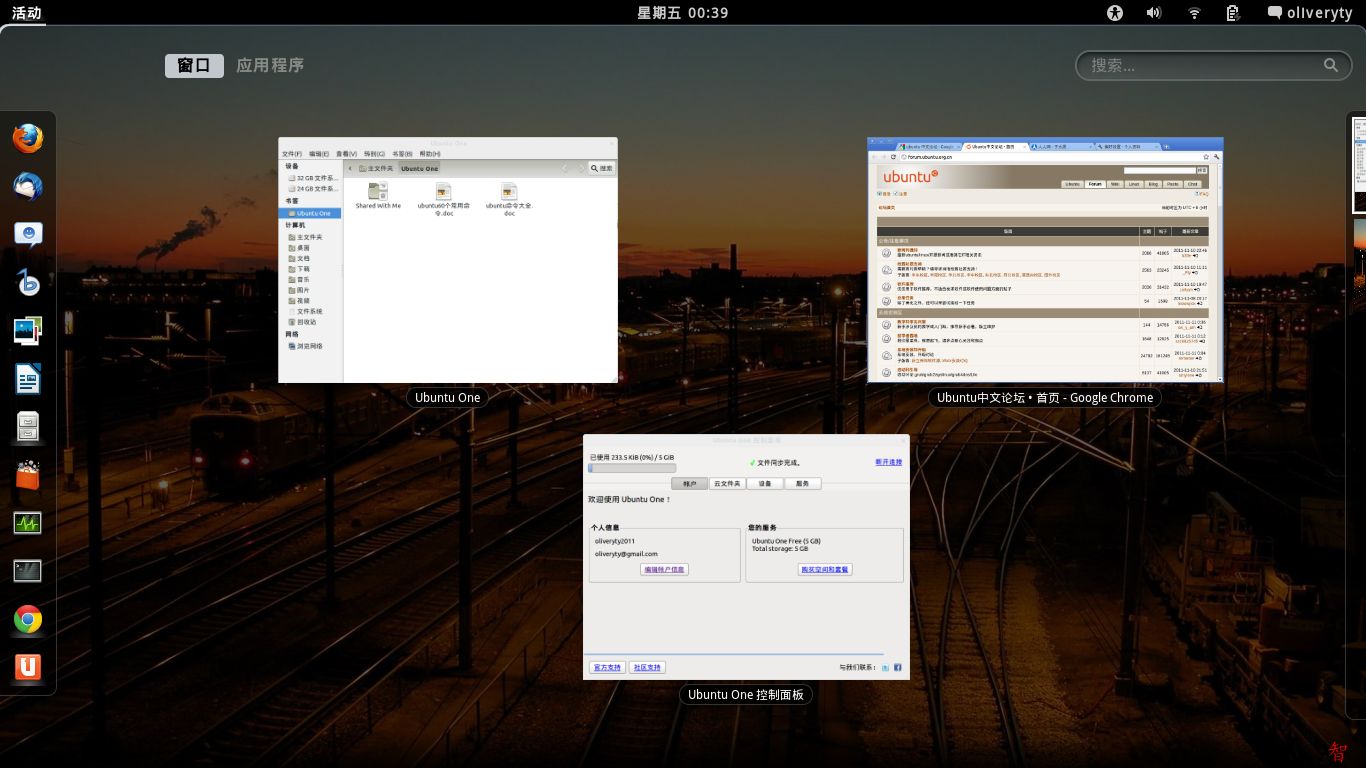Switch to the 应用程序 applications view
Viewport: 1366px width, 768px height.
270,65
